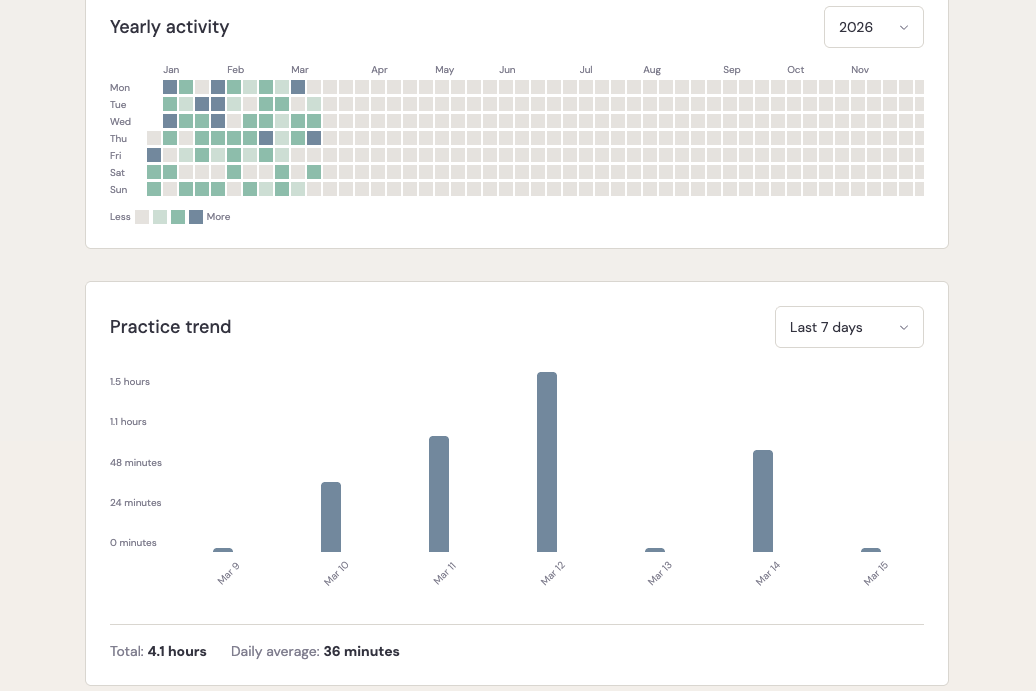Viewport: 1036px width, 691px height.
Task: Click the grey legend swatch beside Less
Action: [x=142, y=217]
